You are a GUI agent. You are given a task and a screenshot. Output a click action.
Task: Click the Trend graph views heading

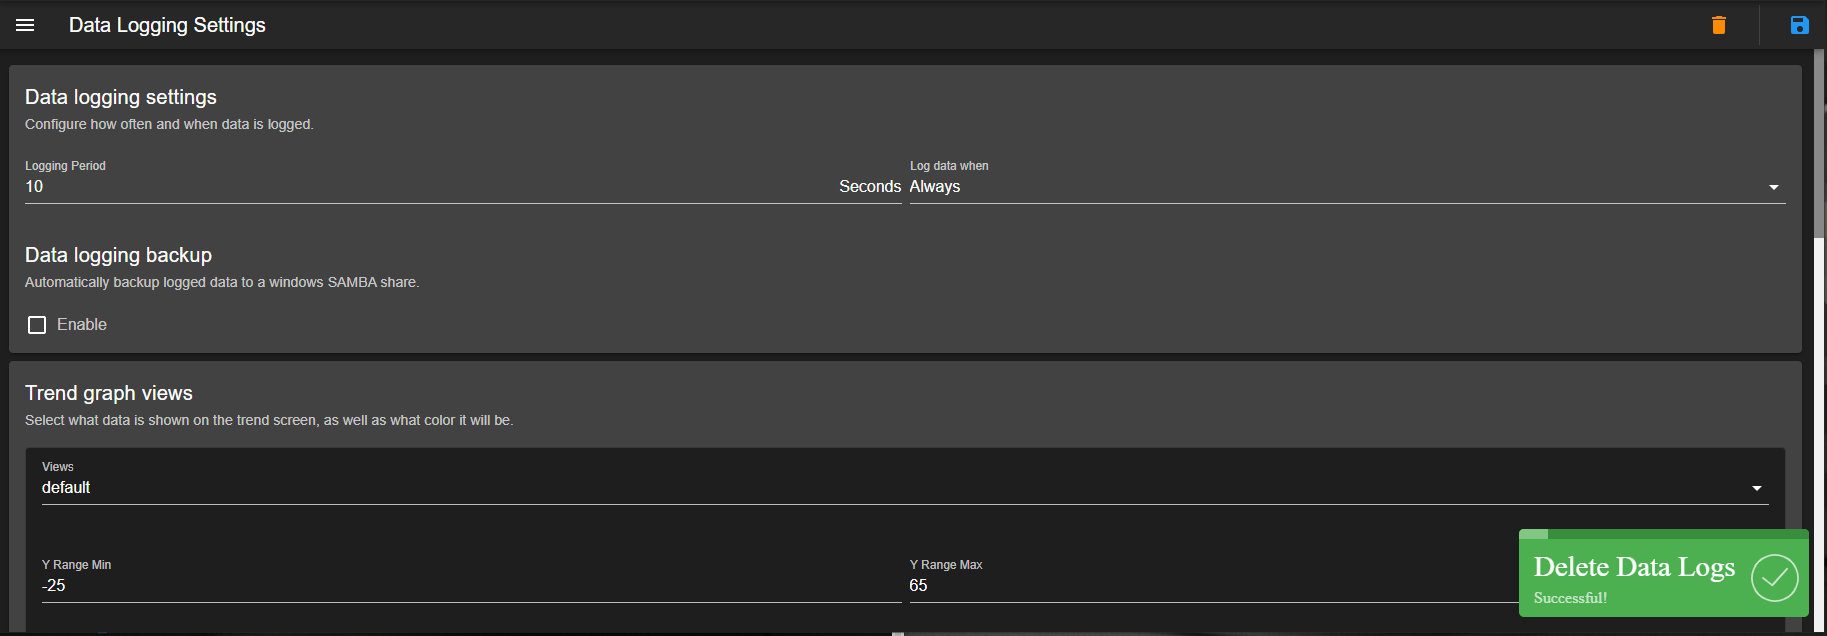[109, 393]
